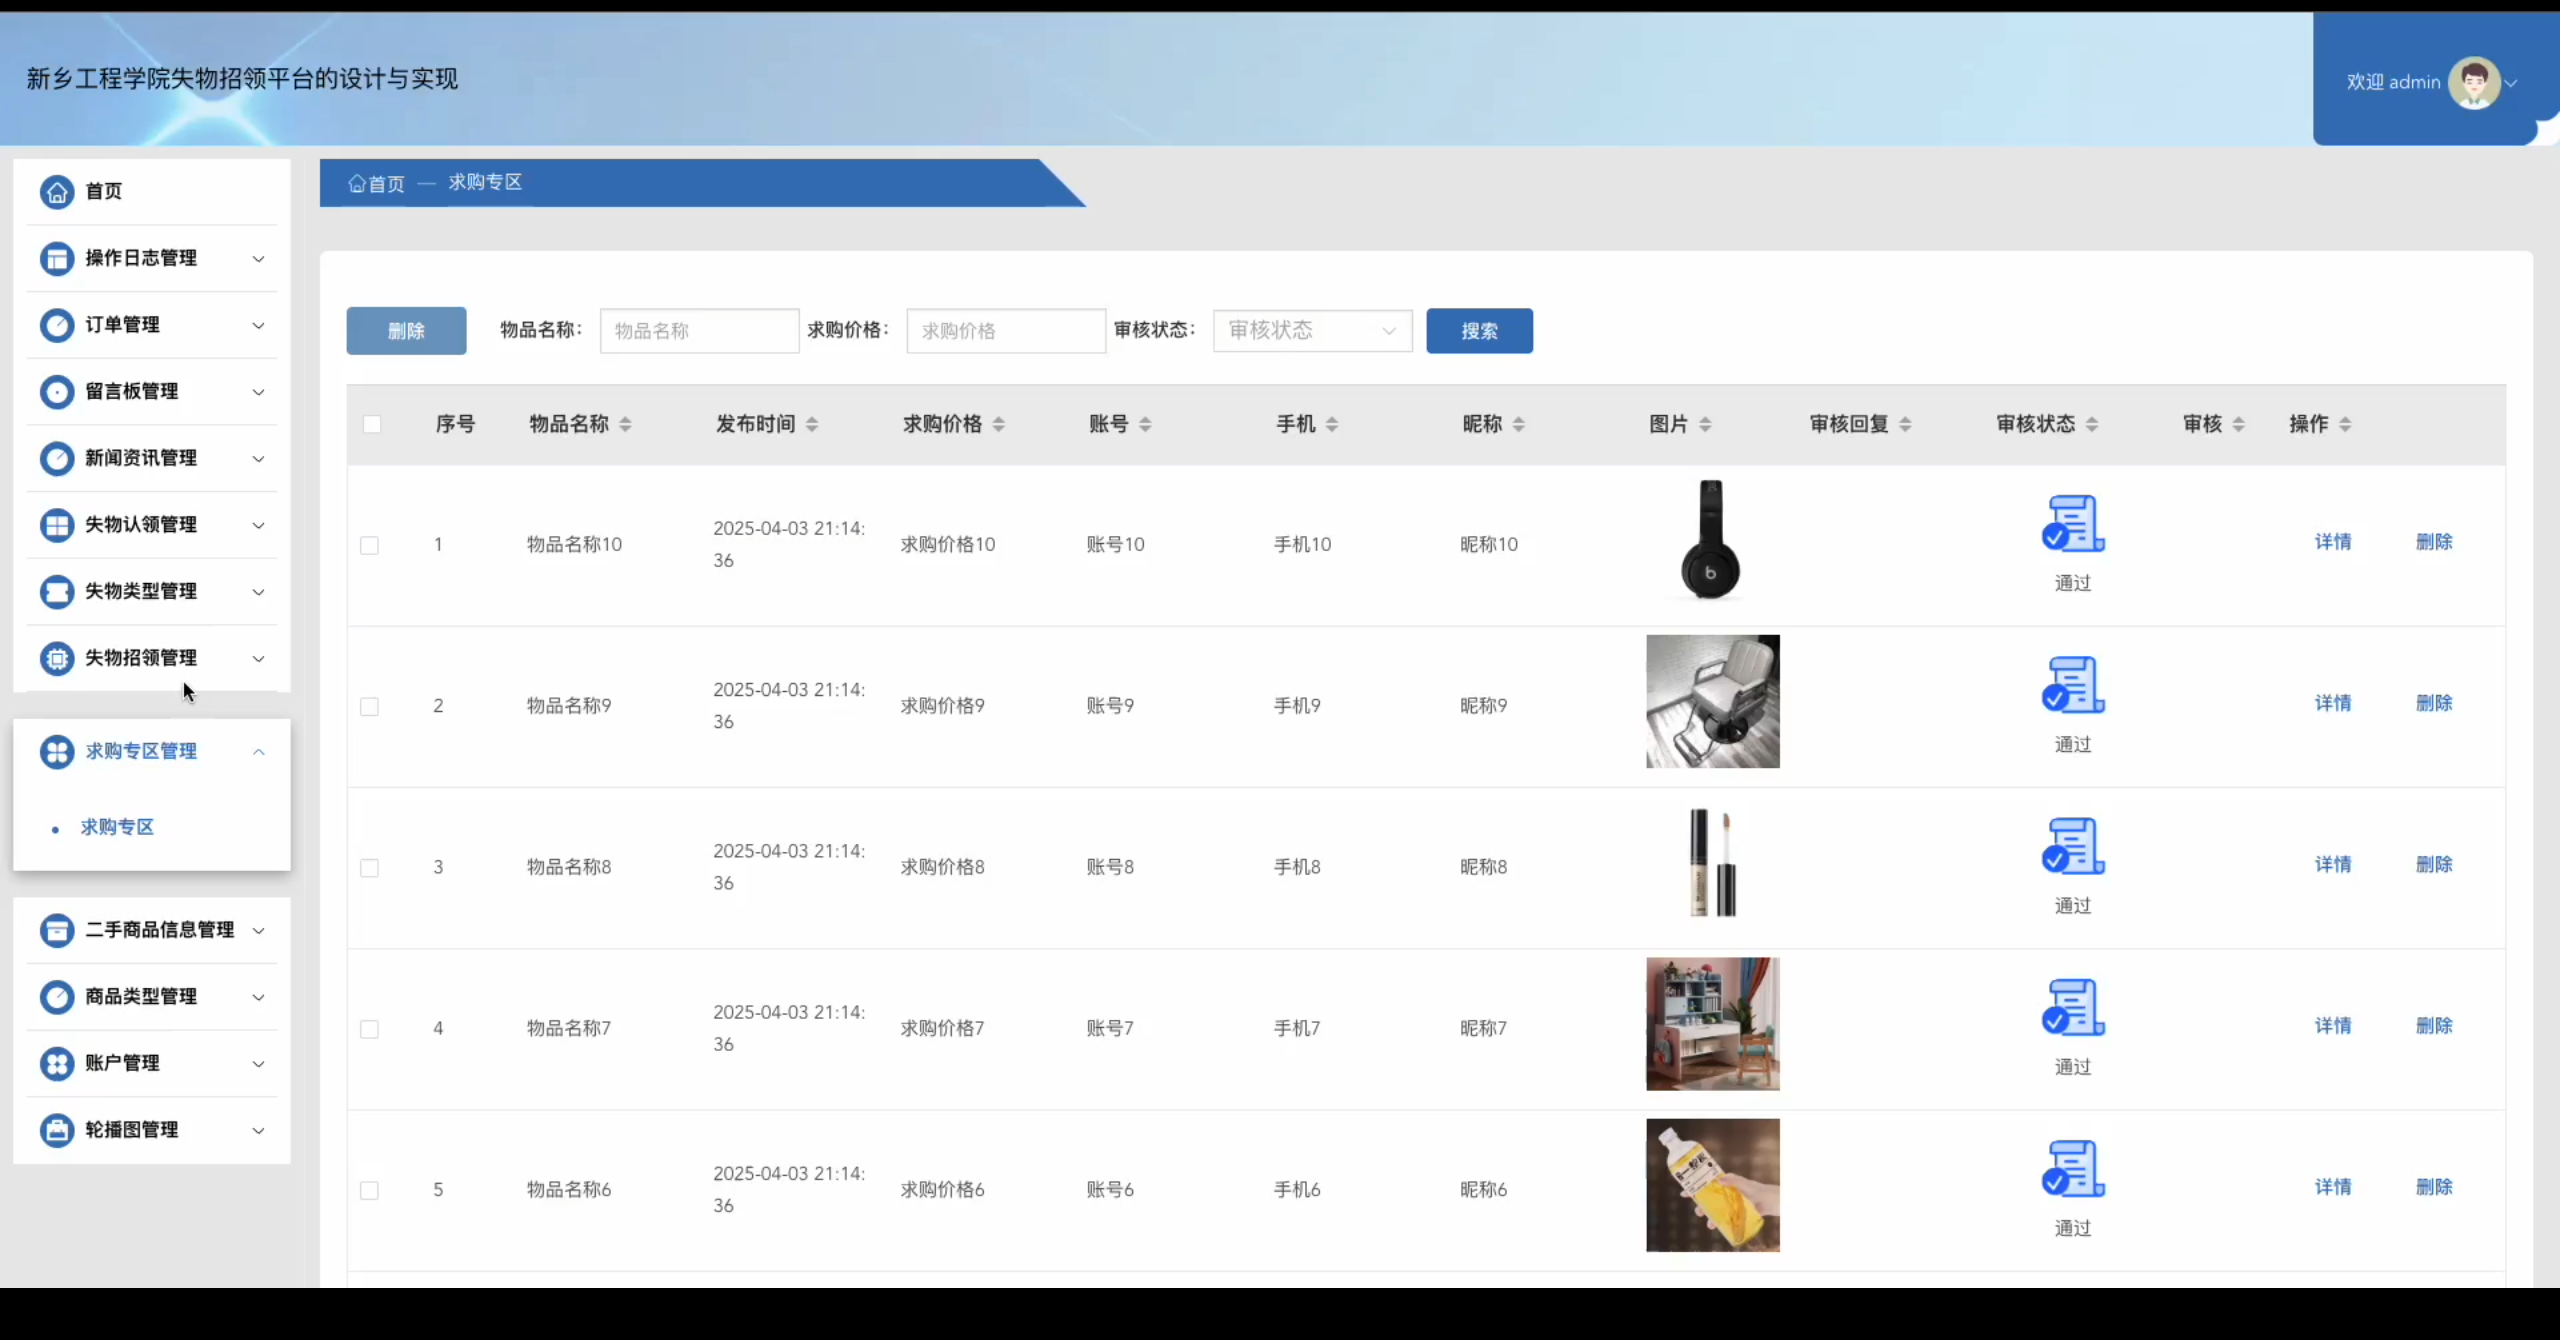This screenshot has width=2560, height=1340.
Task: Click admin user avatar icon
Action: pyautogui.click(x=2474, y=82)
